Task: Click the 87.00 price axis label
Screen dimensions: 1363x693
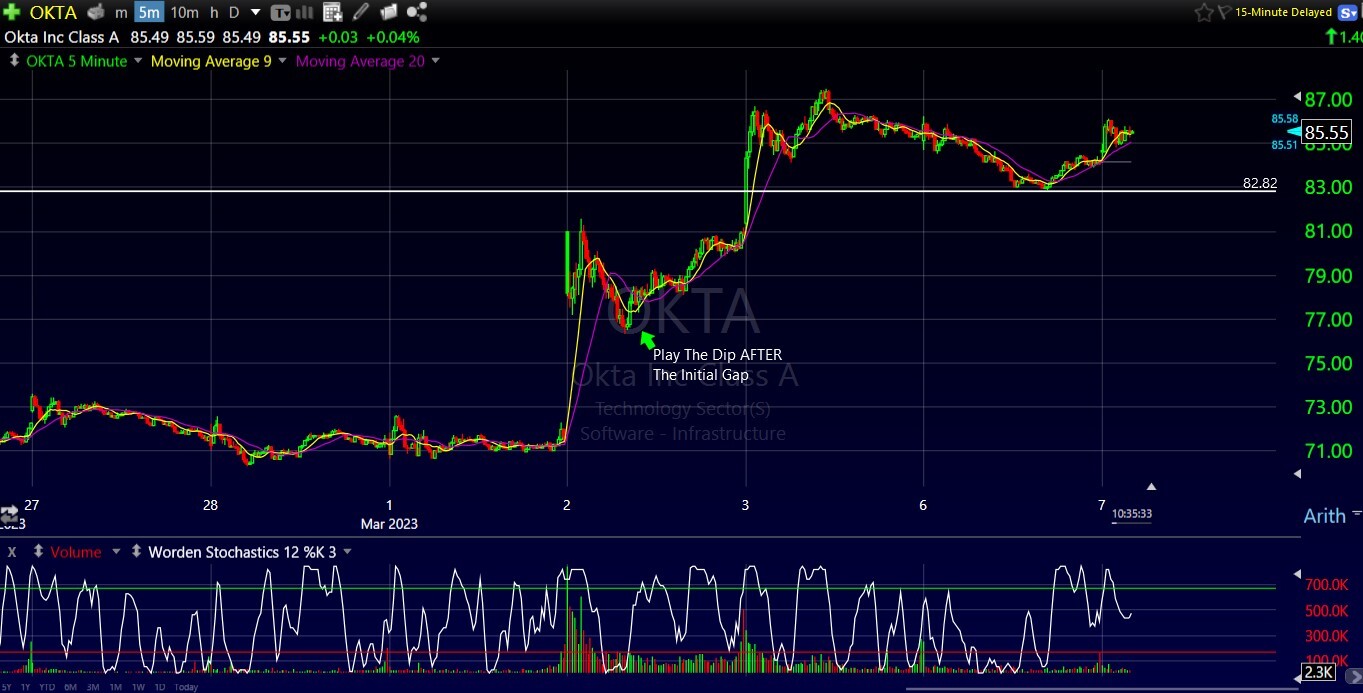Action: 1329,99
